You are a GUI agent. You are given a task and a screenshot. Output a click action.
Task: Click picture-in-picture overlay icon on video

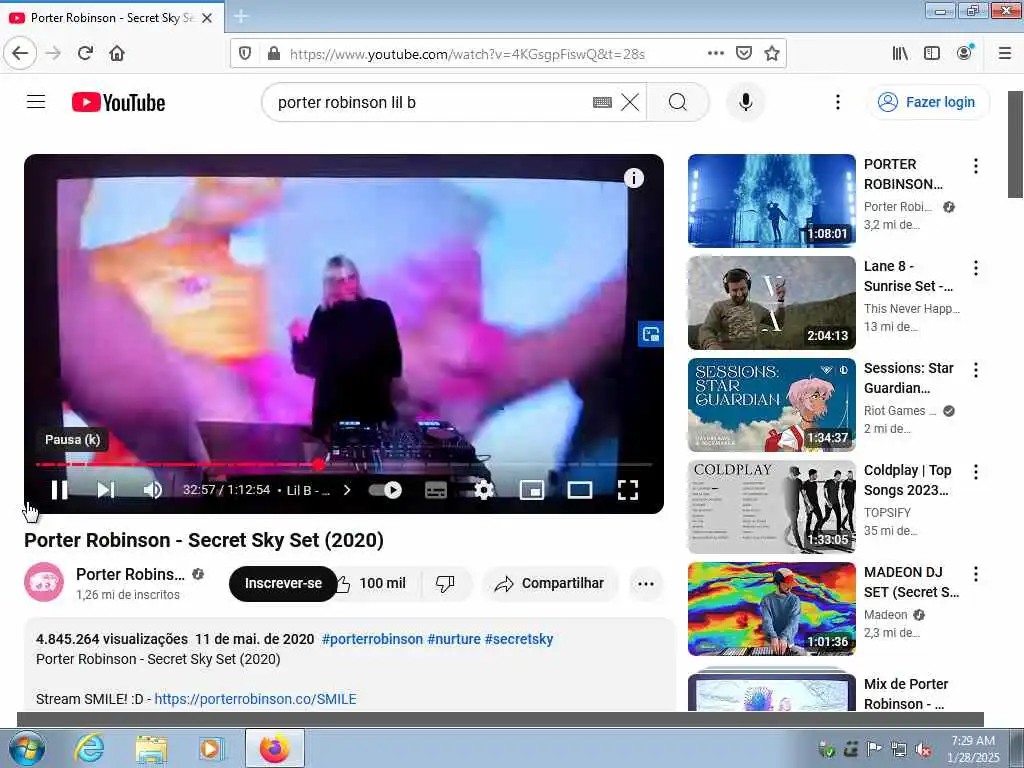point(650,334)
